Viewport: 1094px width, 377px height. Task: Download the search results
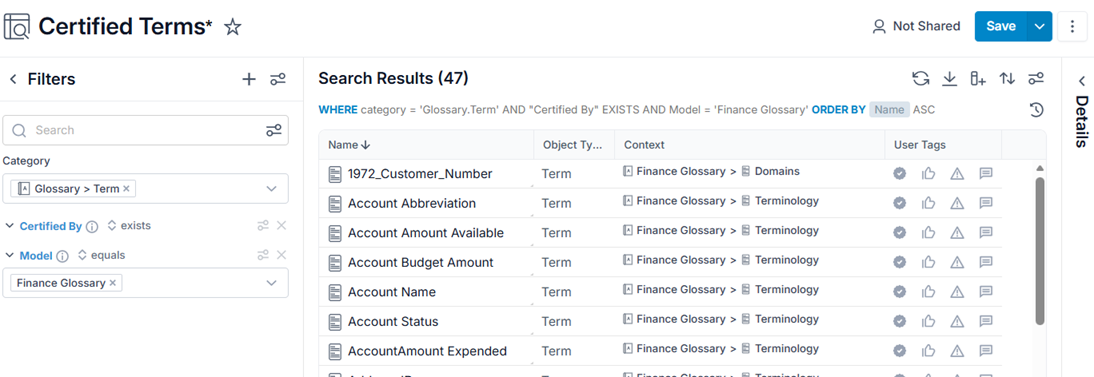949,78
